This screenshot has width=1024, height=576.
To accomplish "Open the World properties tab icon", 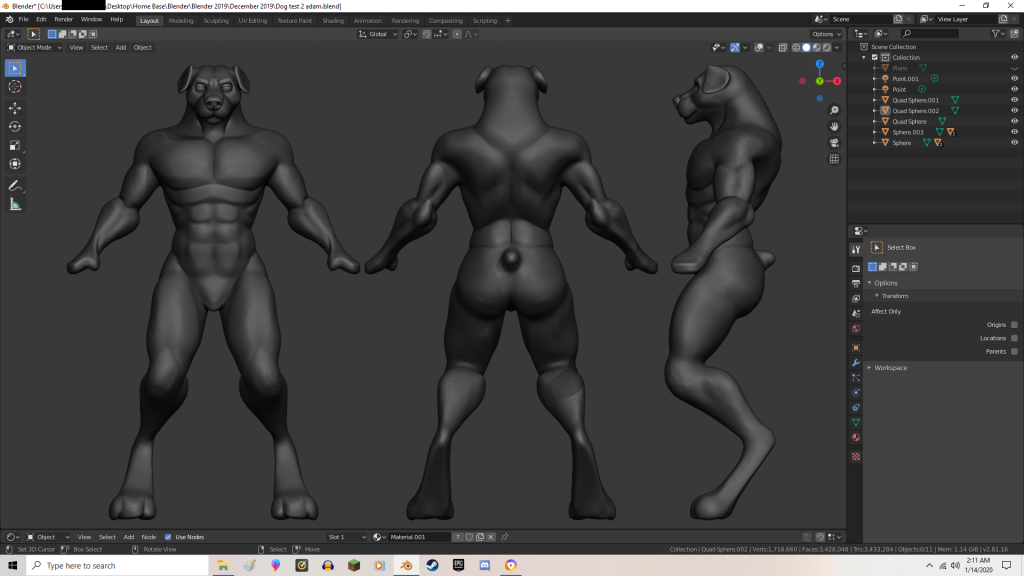I will (856, 328).
